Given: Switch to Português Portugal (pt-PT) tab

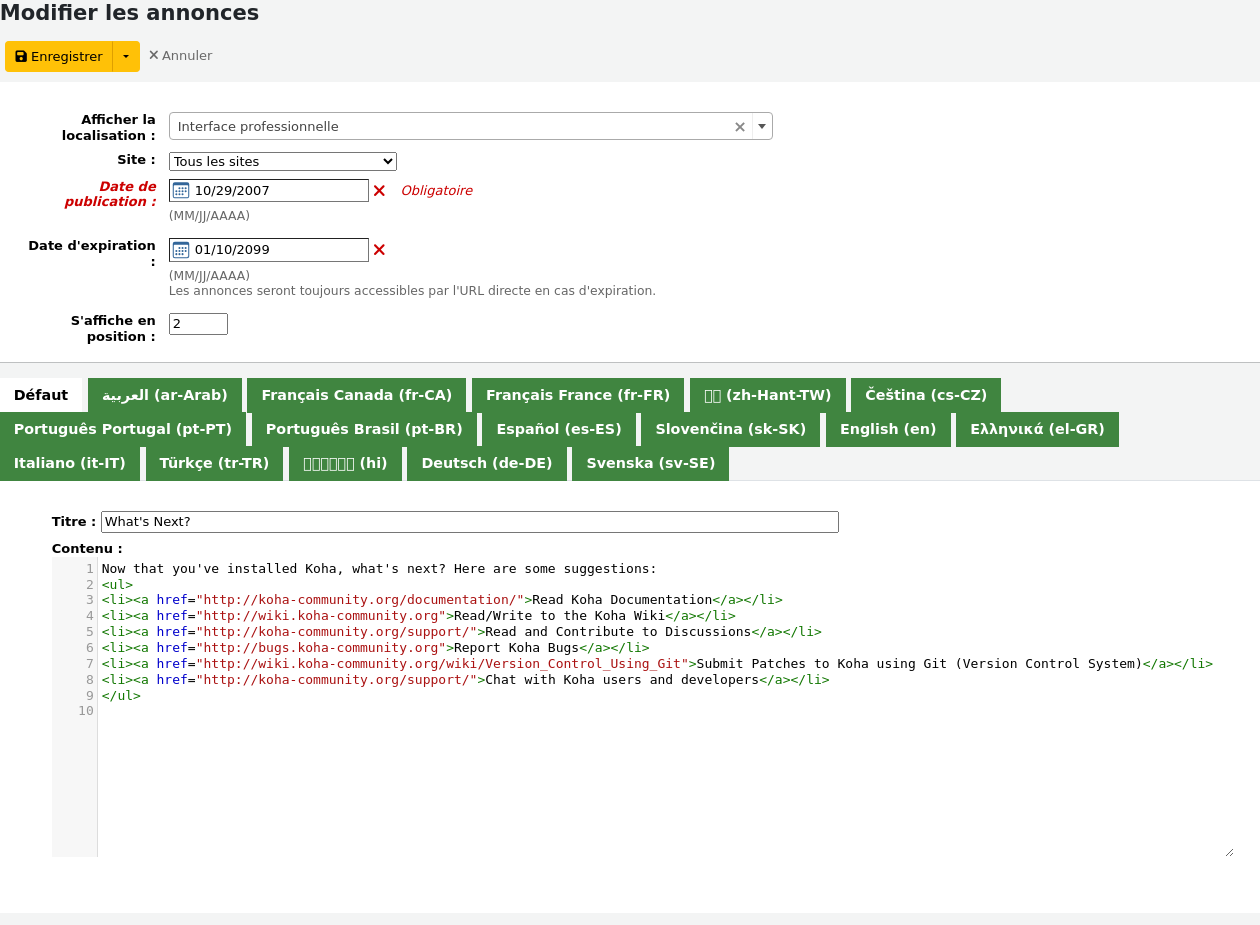Looking at the screenshot, I should click(x=123, y=429).
